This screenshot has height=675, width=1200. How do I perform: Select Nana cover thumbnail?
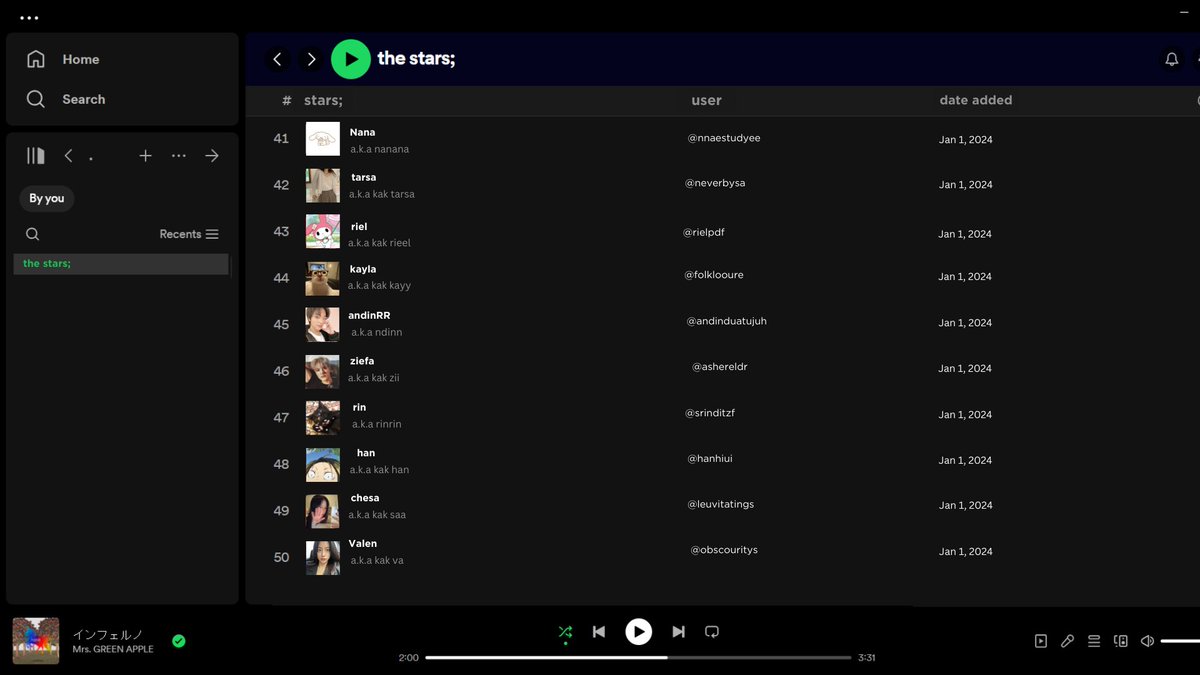click(323, 139)
